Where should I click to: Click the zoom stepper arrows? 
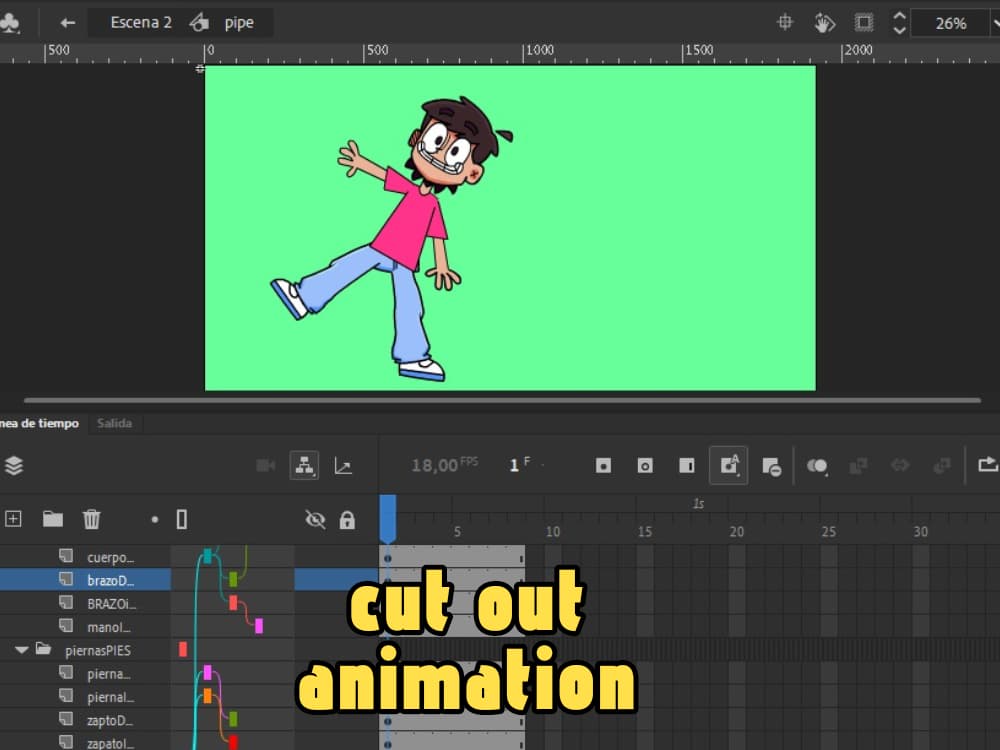coord(899,24)
